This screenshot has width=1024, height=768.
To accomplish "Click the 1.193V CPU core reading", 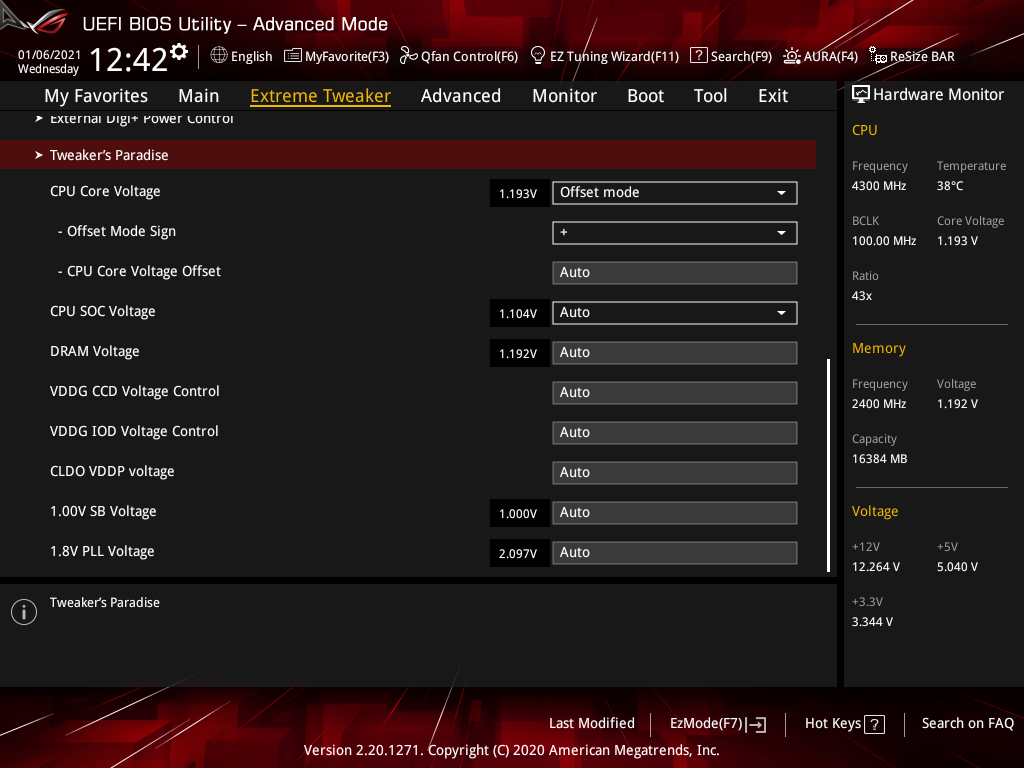I will pos(519,193).
